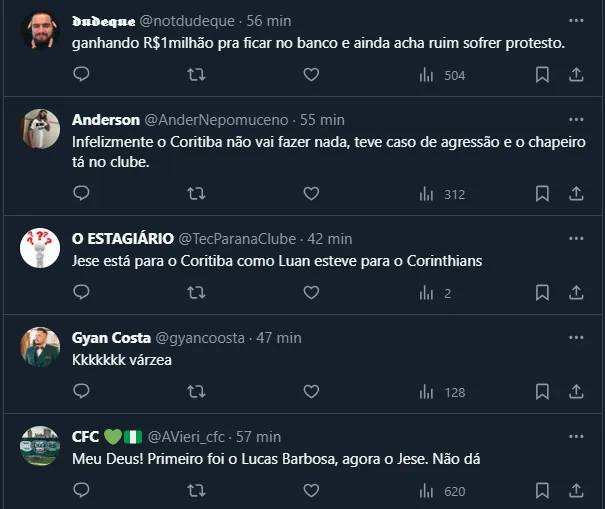Open more options for notdudeque's tweet
The height and width of the screenshot is (509, 605).
pyautogui.click(x=576, y=20)
